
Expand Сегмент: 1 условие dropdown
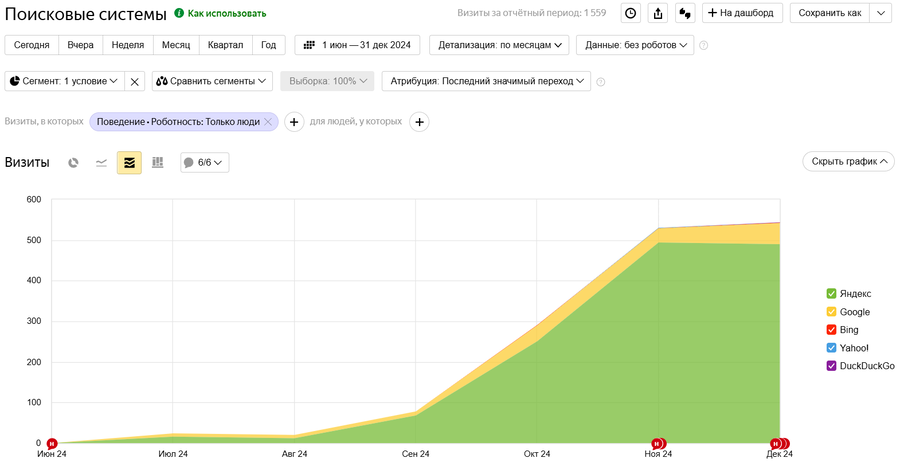tap(64, 81)
